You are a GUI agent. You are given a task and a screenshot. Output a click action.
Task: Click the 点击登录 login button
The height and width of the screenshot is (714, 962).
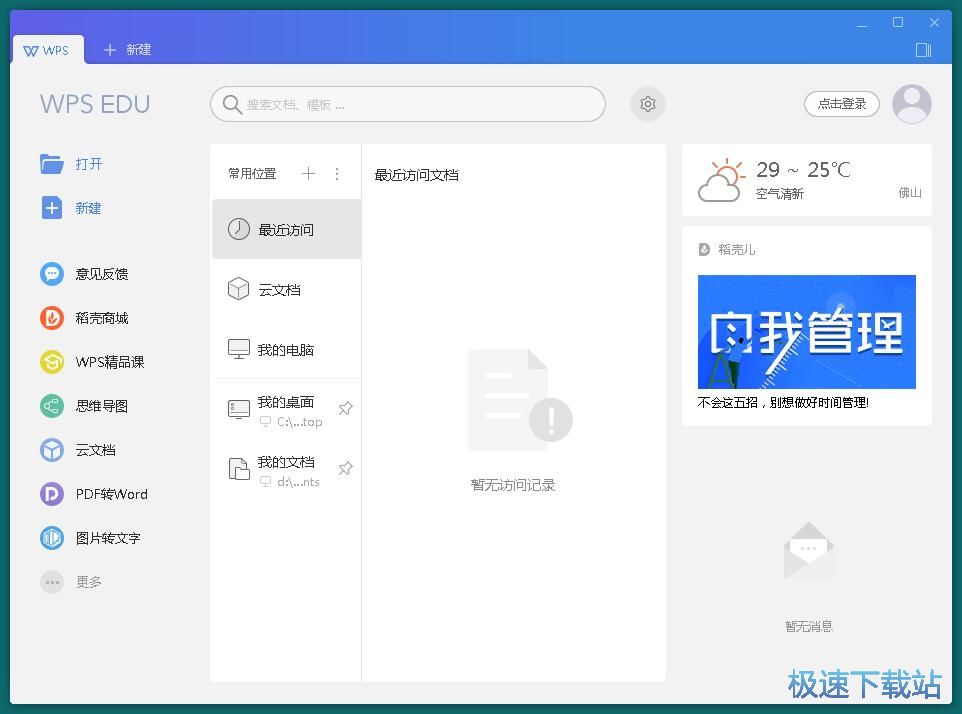842,104
